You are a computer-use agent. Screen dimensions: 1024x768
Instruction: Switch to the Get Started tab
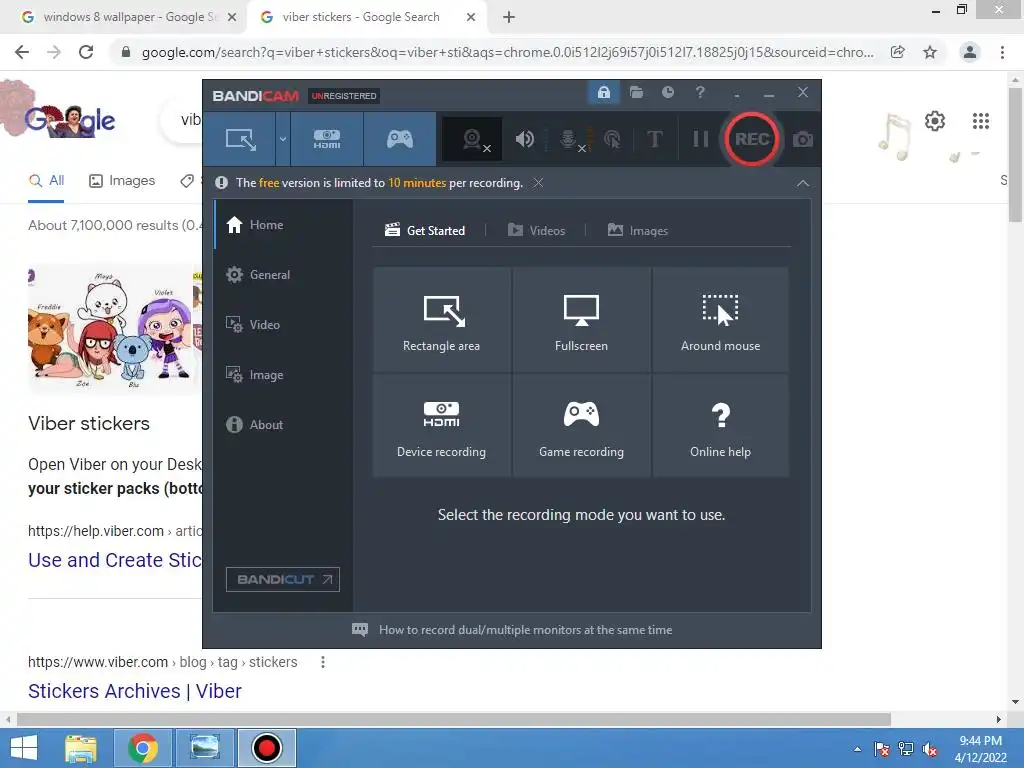(x=425, y=231)
